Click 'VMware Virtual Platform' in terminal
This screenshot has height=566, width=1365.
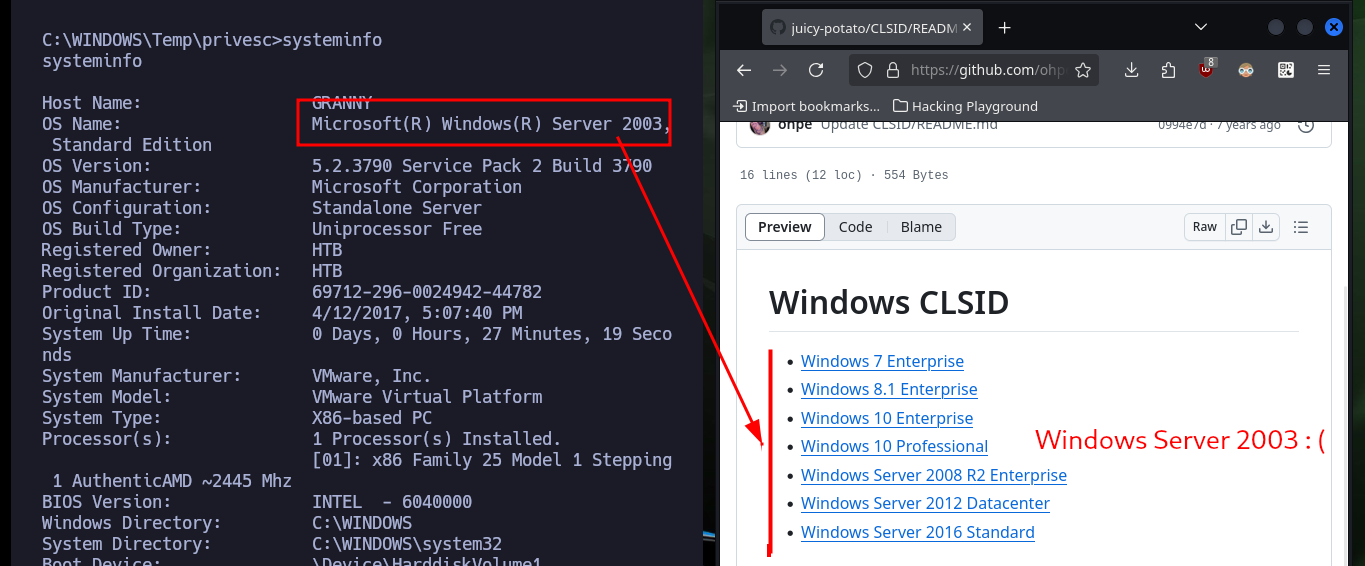427,397
